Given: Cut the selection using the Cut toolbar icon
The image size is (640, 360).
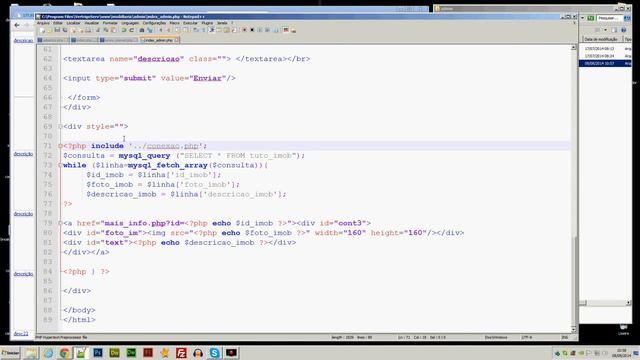Looking at the screenshot, I should click(x=98, y=30).
